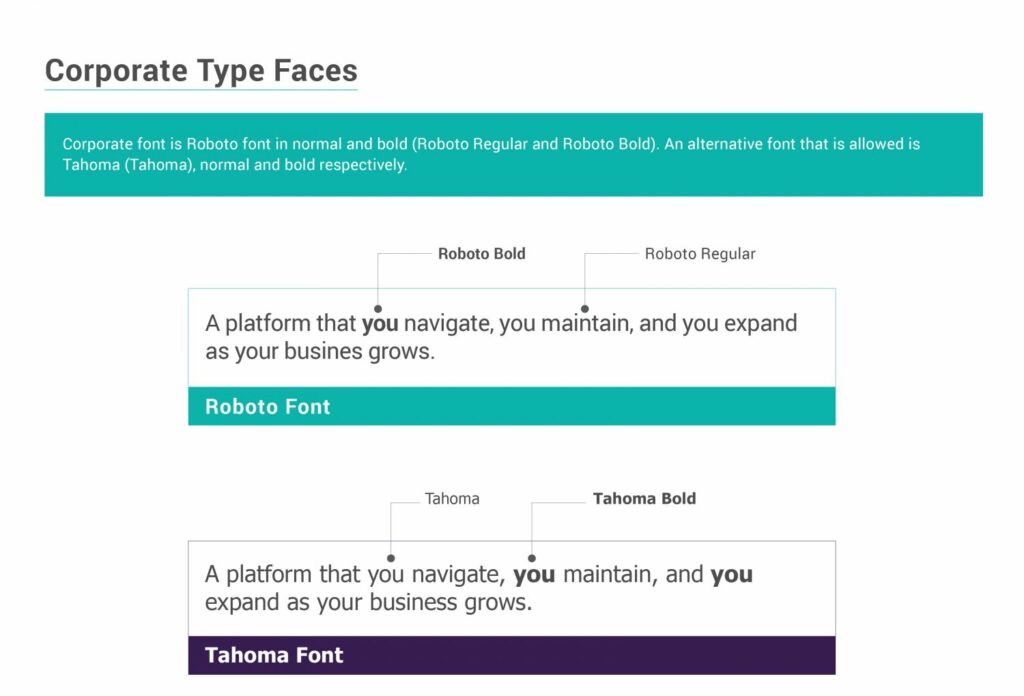Click the Roboto Font title text
The image size is (1024, 696).
click(x=268, y=407)
